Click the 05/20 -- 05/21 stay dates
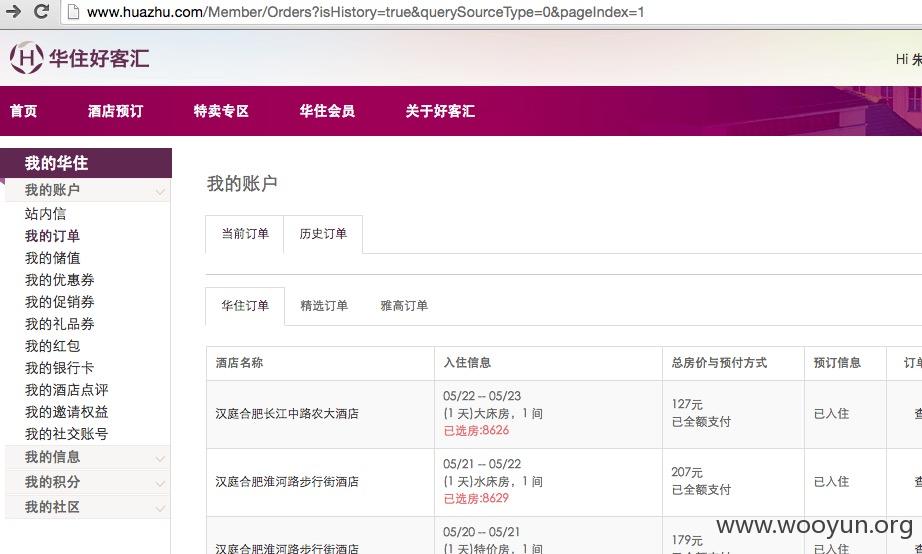This screenshot has width=922, height=554. pos(482,532)
